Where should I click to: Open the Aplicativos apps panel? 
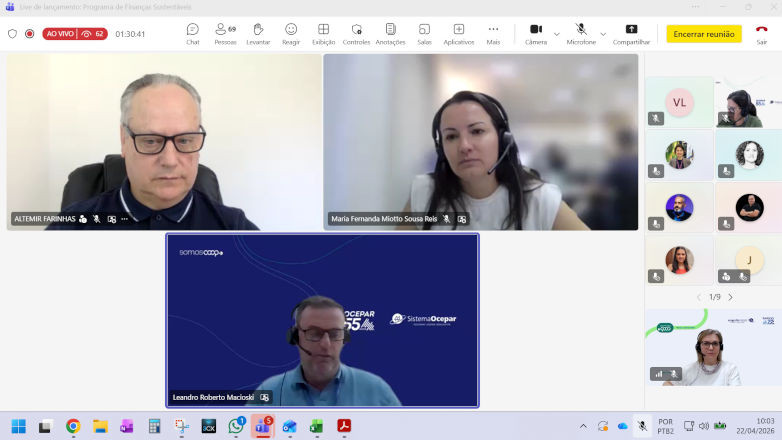(x=459, y=33)
